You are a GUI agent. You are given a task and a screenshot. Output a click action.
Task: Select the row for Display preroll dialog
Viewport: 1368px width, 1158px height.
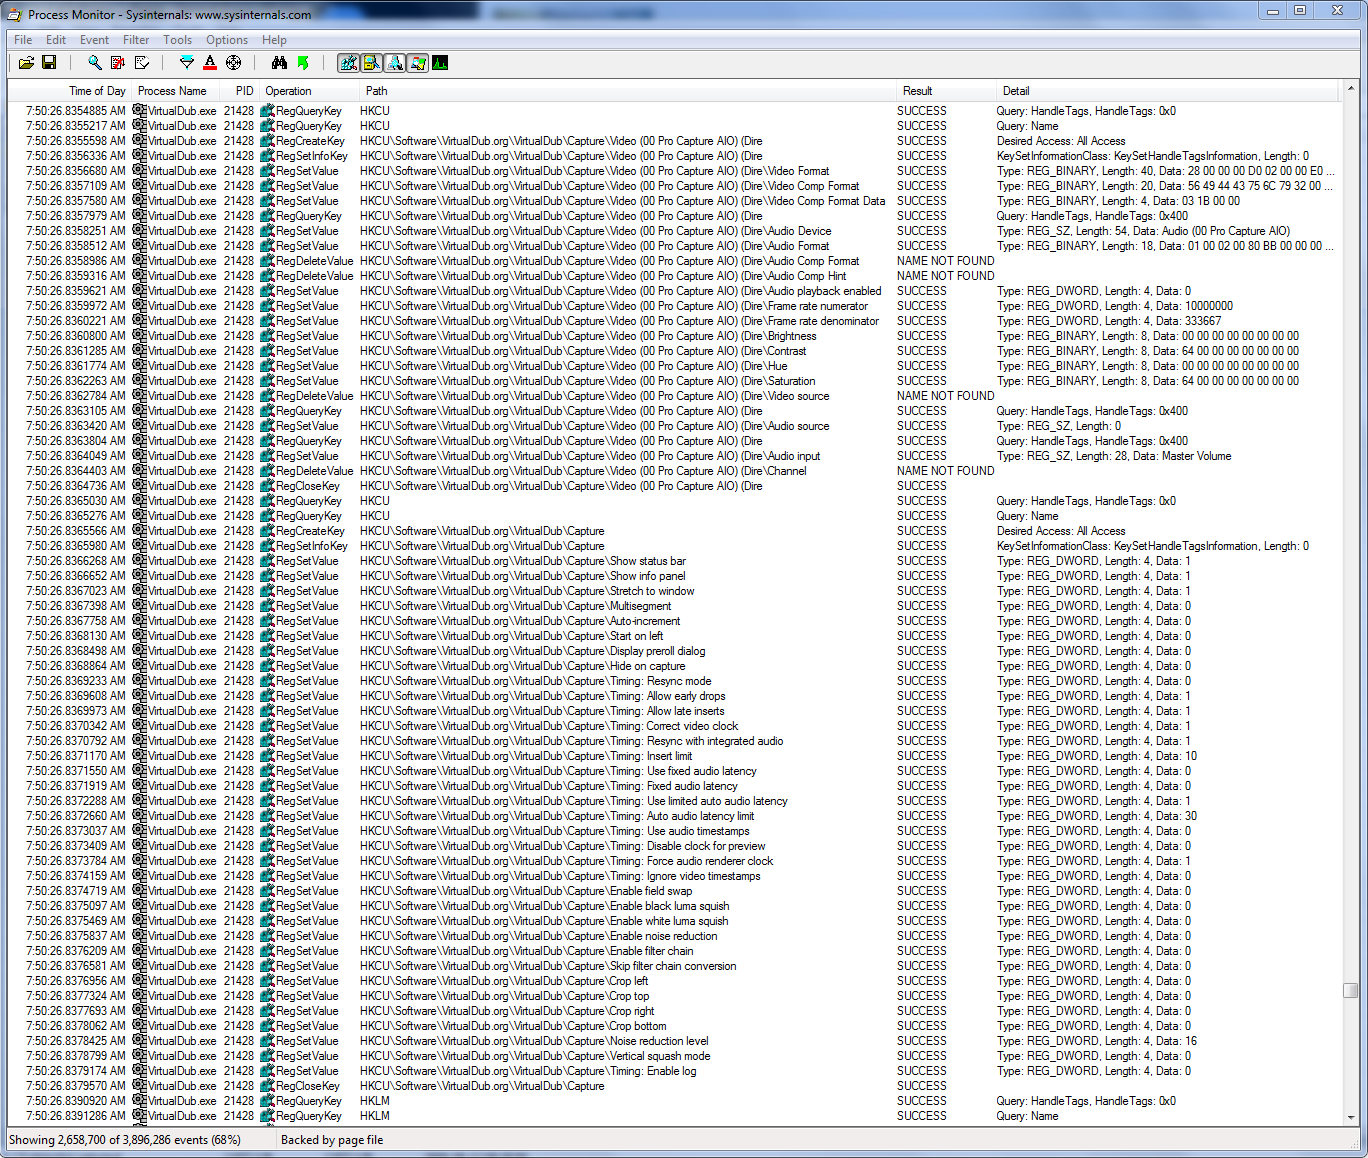(x=675, y=651)
